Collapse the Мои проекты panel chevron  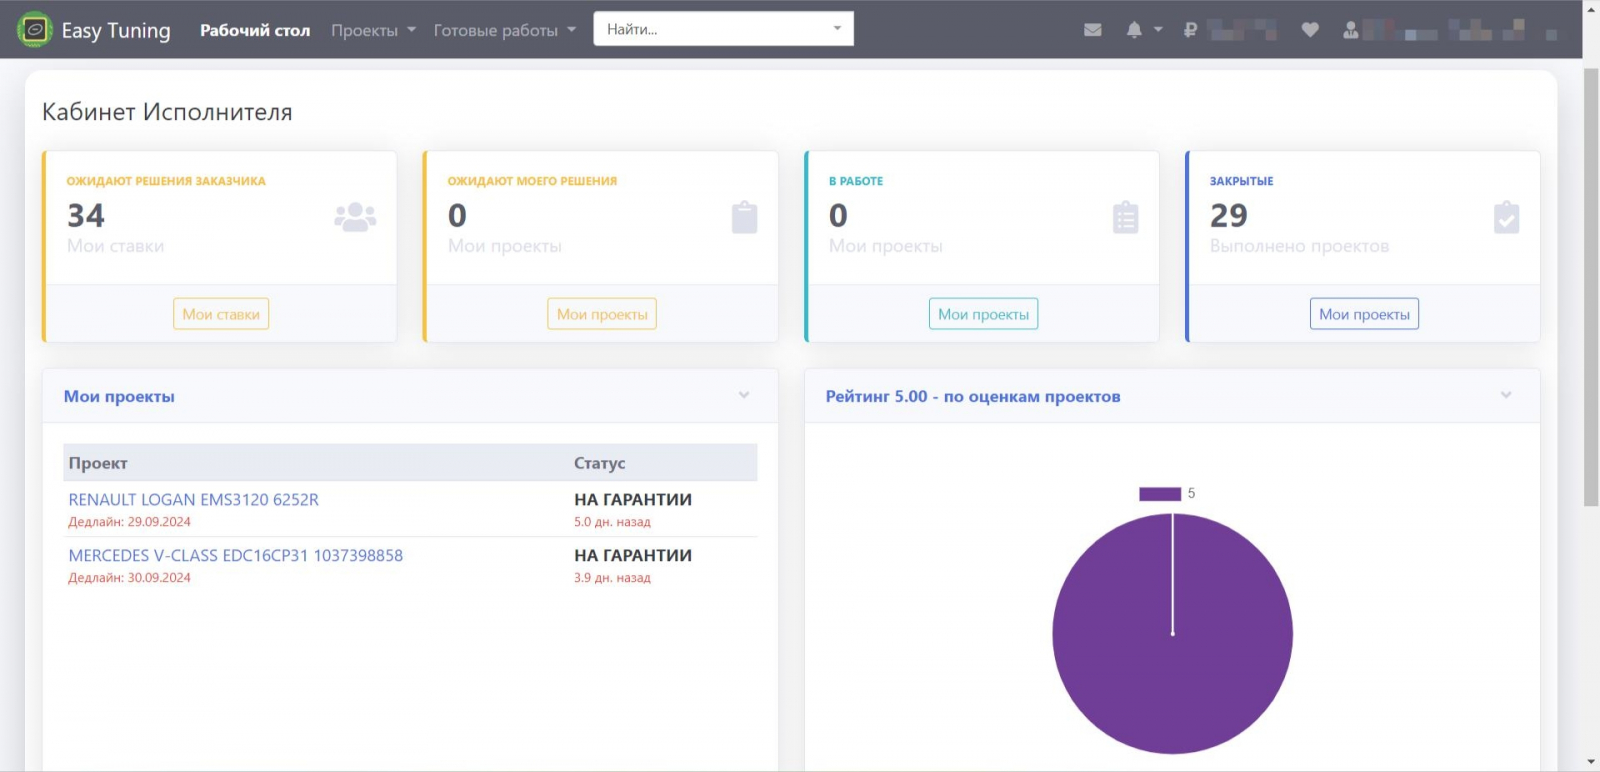click(744, 396)
